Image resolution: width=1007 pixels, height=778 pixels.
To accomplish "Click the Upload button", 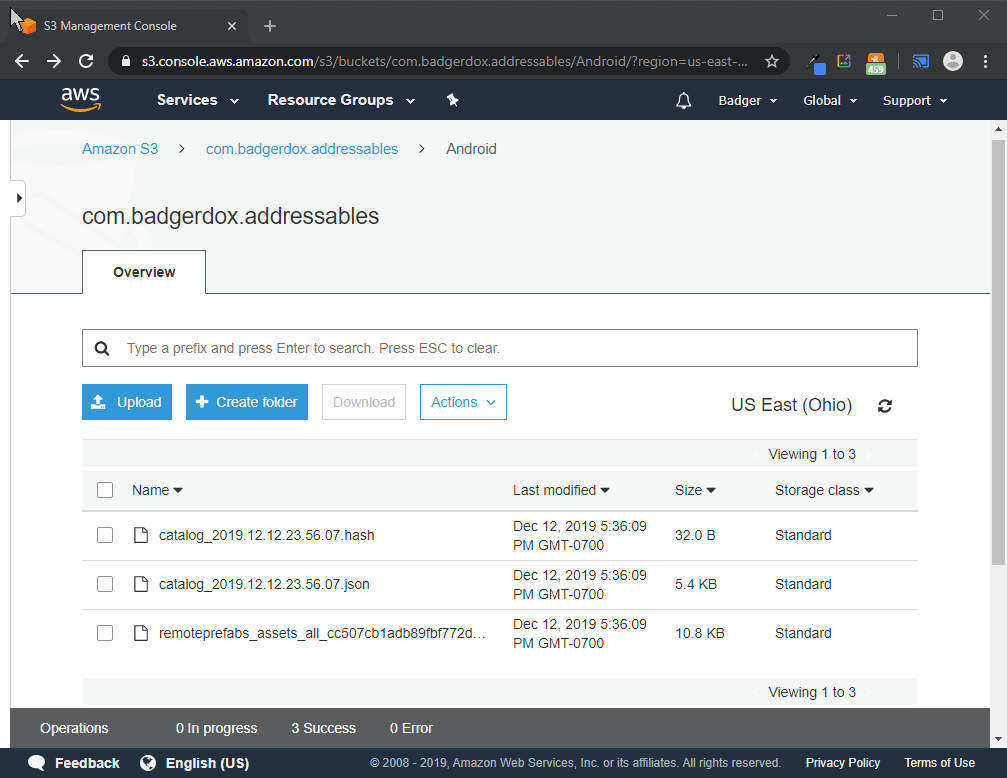I will pyautogui.click(x=127, y=402).
